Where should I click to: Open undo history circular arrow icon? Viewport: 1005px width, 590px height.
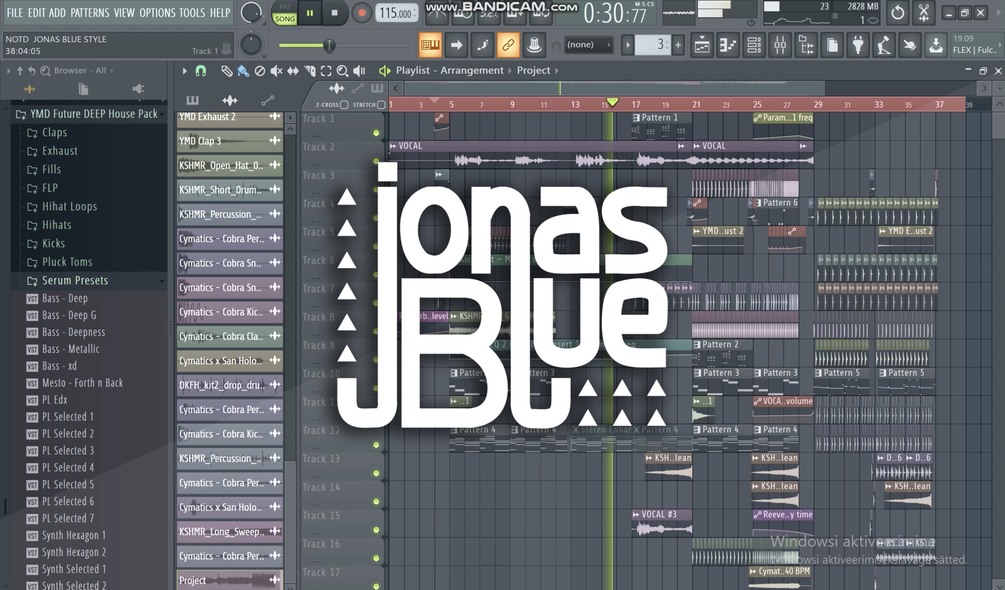(x=897, y=12)
